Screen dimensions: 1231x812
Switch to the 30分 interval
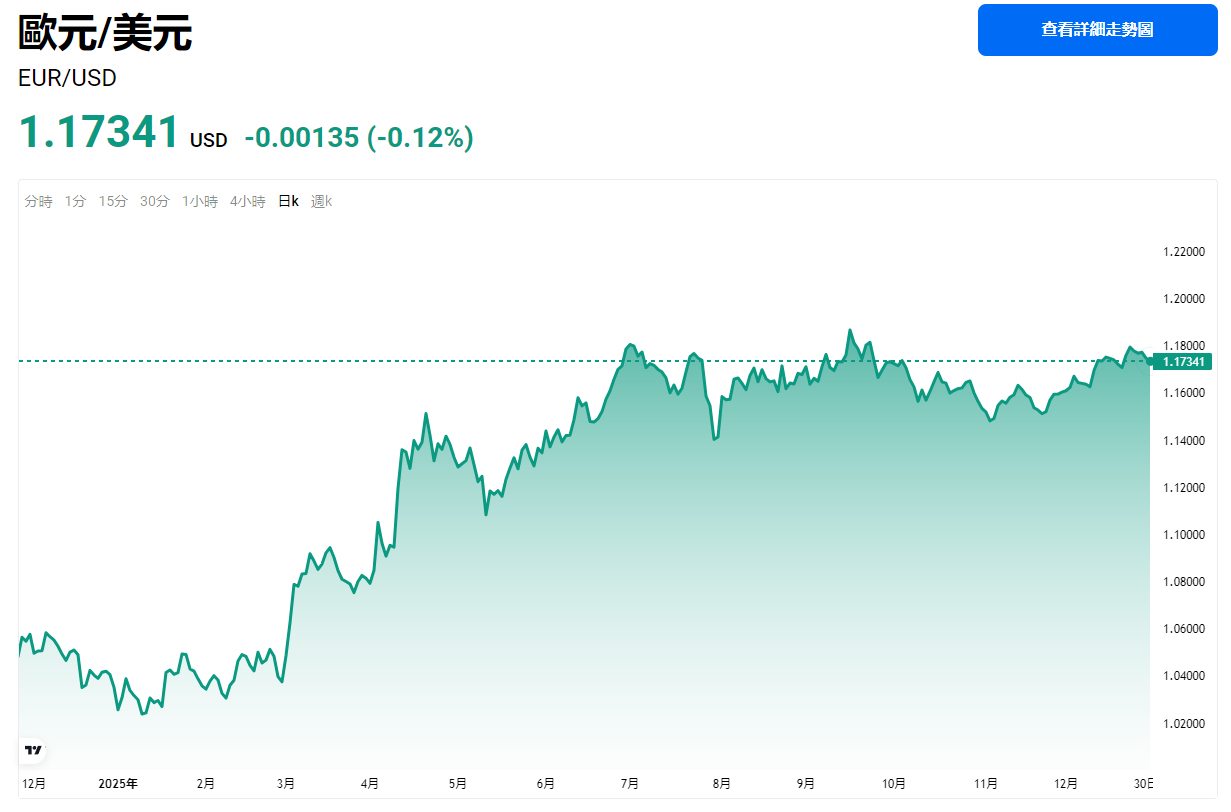coord(155,201)
